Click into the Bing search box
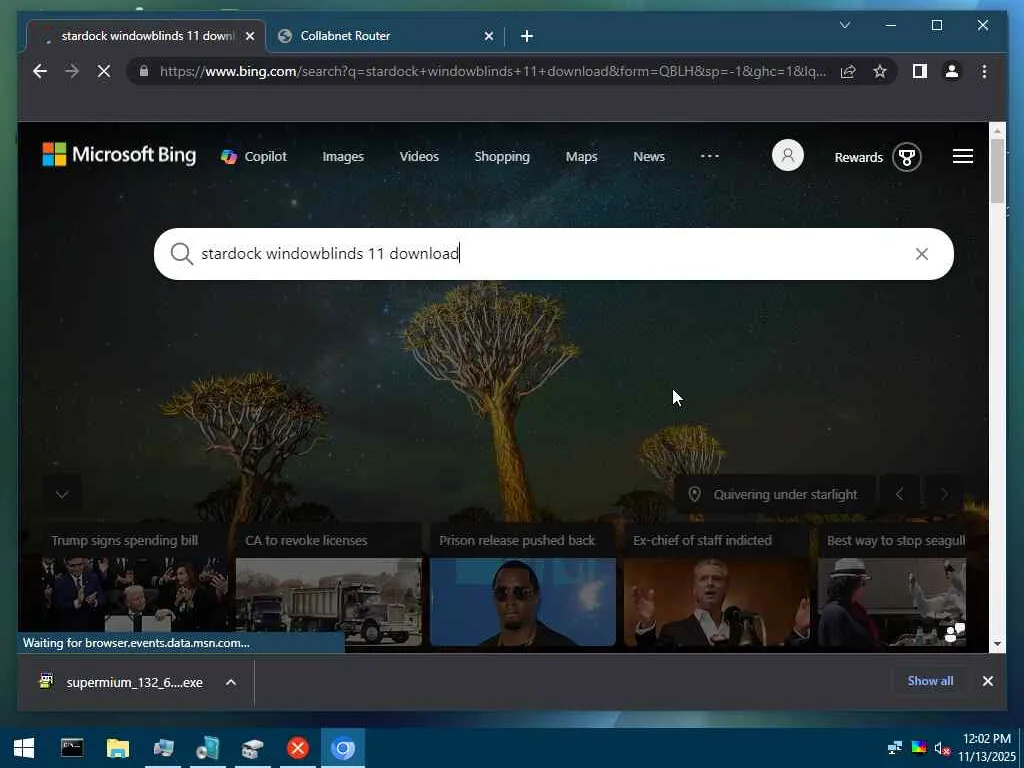The image size is (1024, 768). click(554, 254)
